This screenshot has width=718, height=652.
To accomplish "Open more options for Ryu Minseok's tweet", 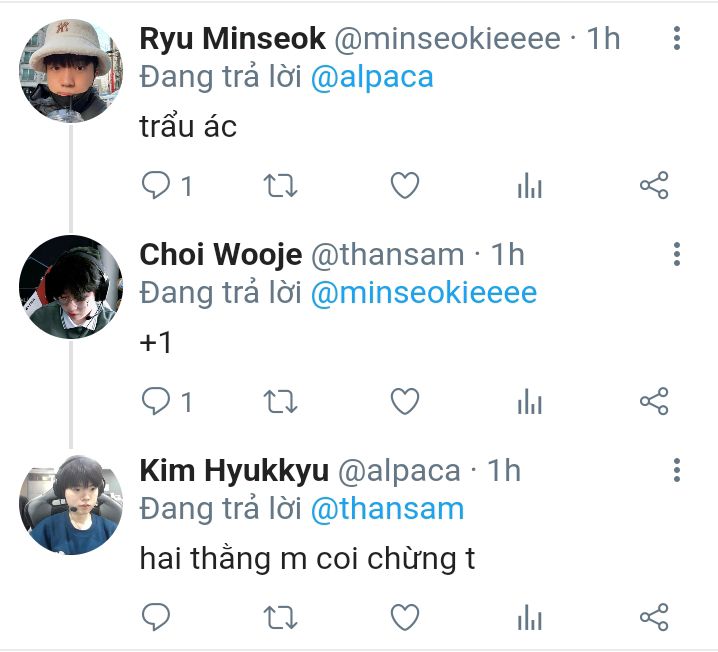I will [677, 39].
